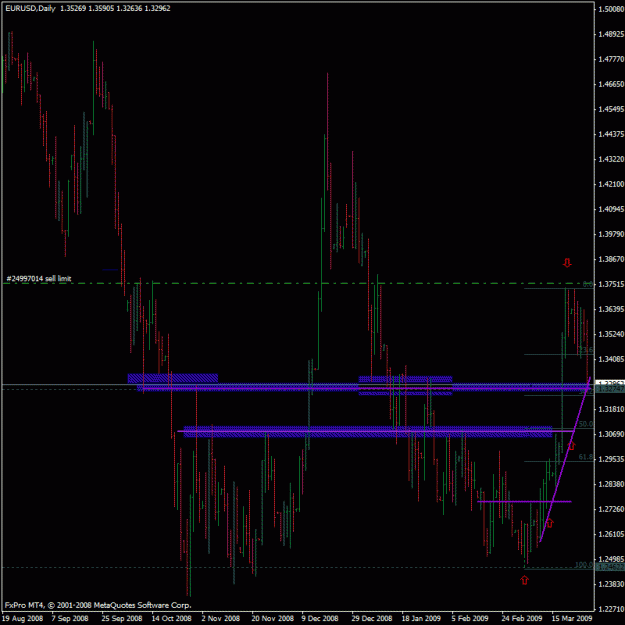Image resolution: width=625 pixels, height=625 pixels.
Task: Click the 1.47770 price axis label
Action: [611, 59]
